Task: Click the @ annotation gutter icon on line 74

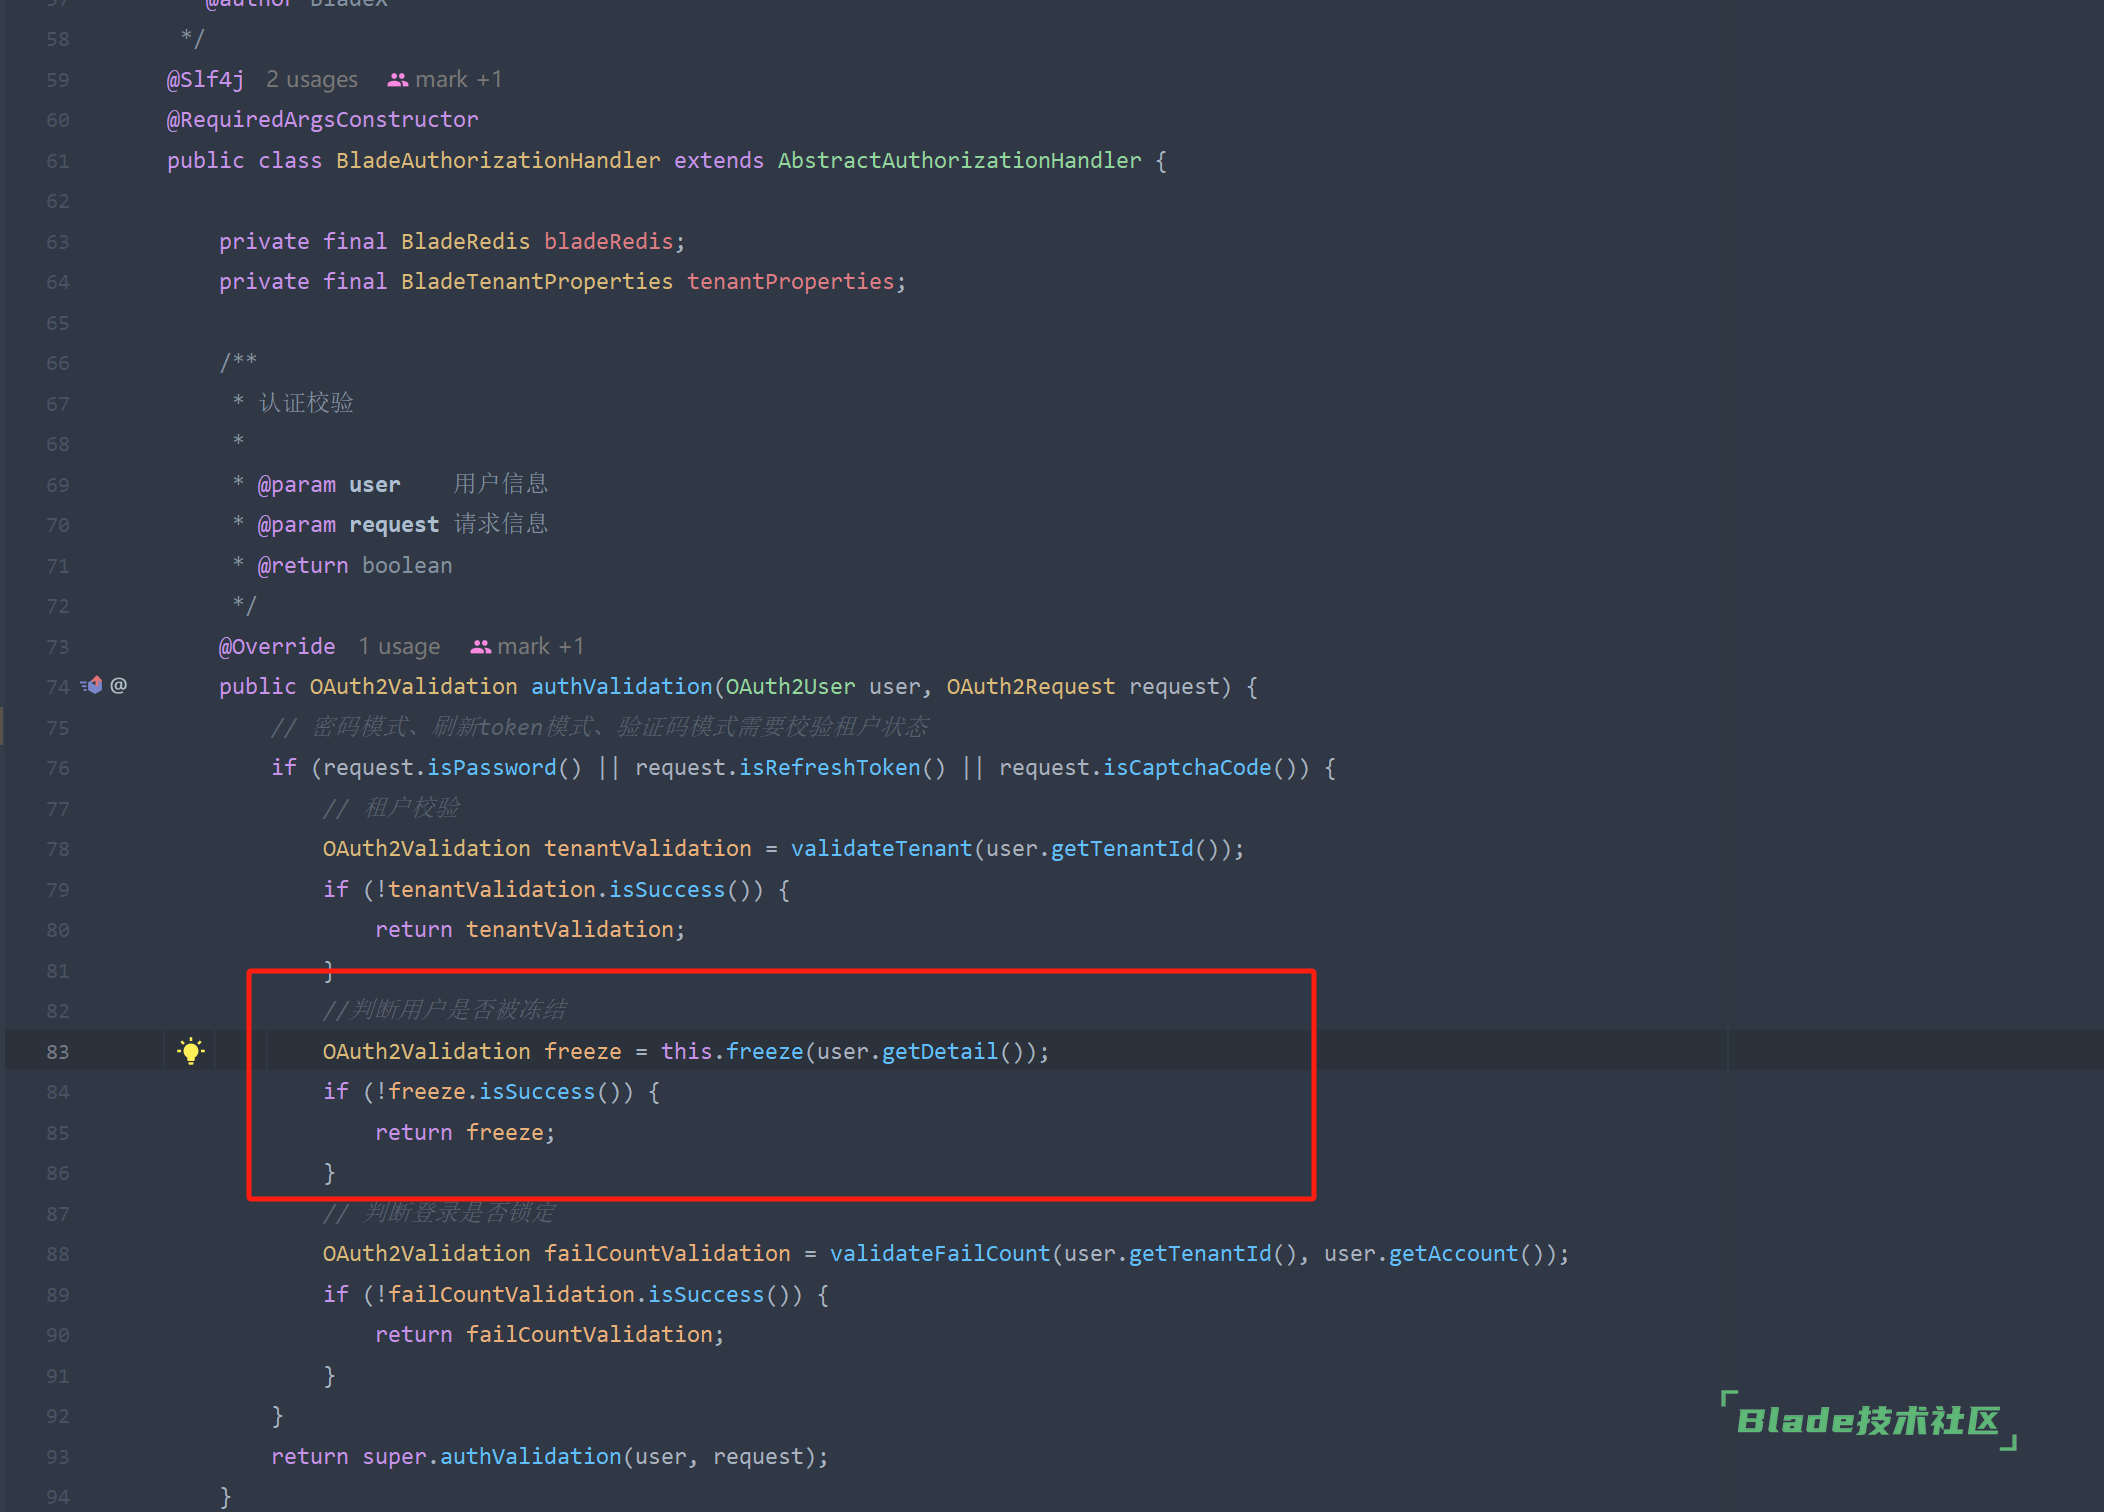Action: click(118, 685)
